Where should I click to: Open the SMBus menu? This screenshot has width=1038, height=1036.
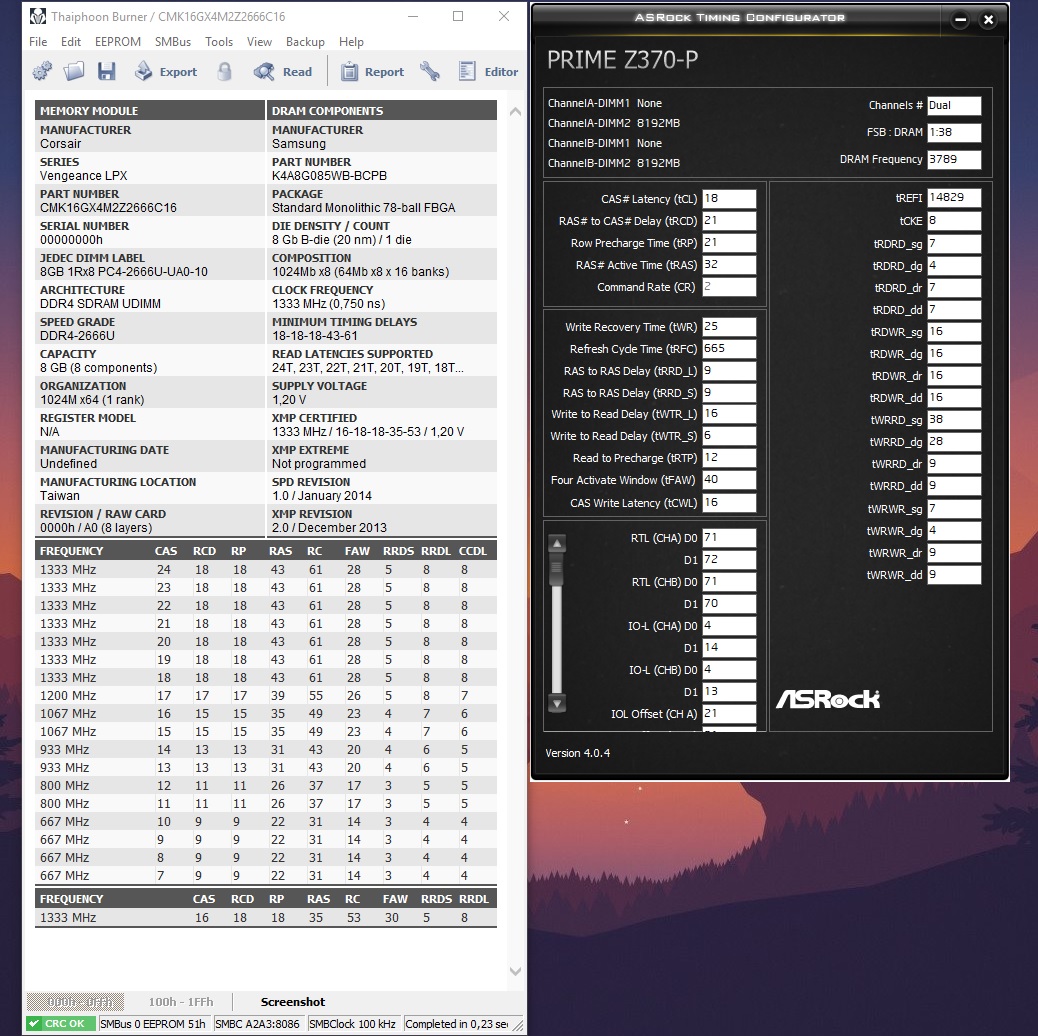(173, 42)
